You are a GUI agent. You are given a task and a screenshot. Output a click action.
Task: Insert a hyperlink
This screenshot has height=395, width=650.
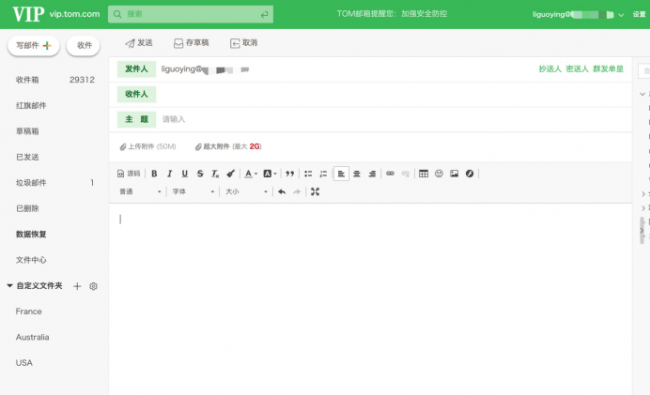click(390, 173)
